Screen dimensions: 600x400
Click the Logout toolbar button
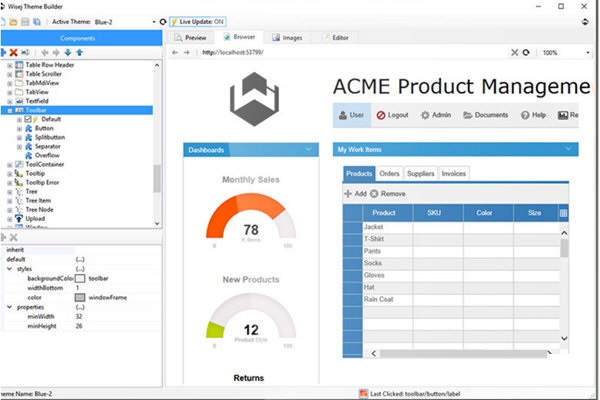coord(393,115)
